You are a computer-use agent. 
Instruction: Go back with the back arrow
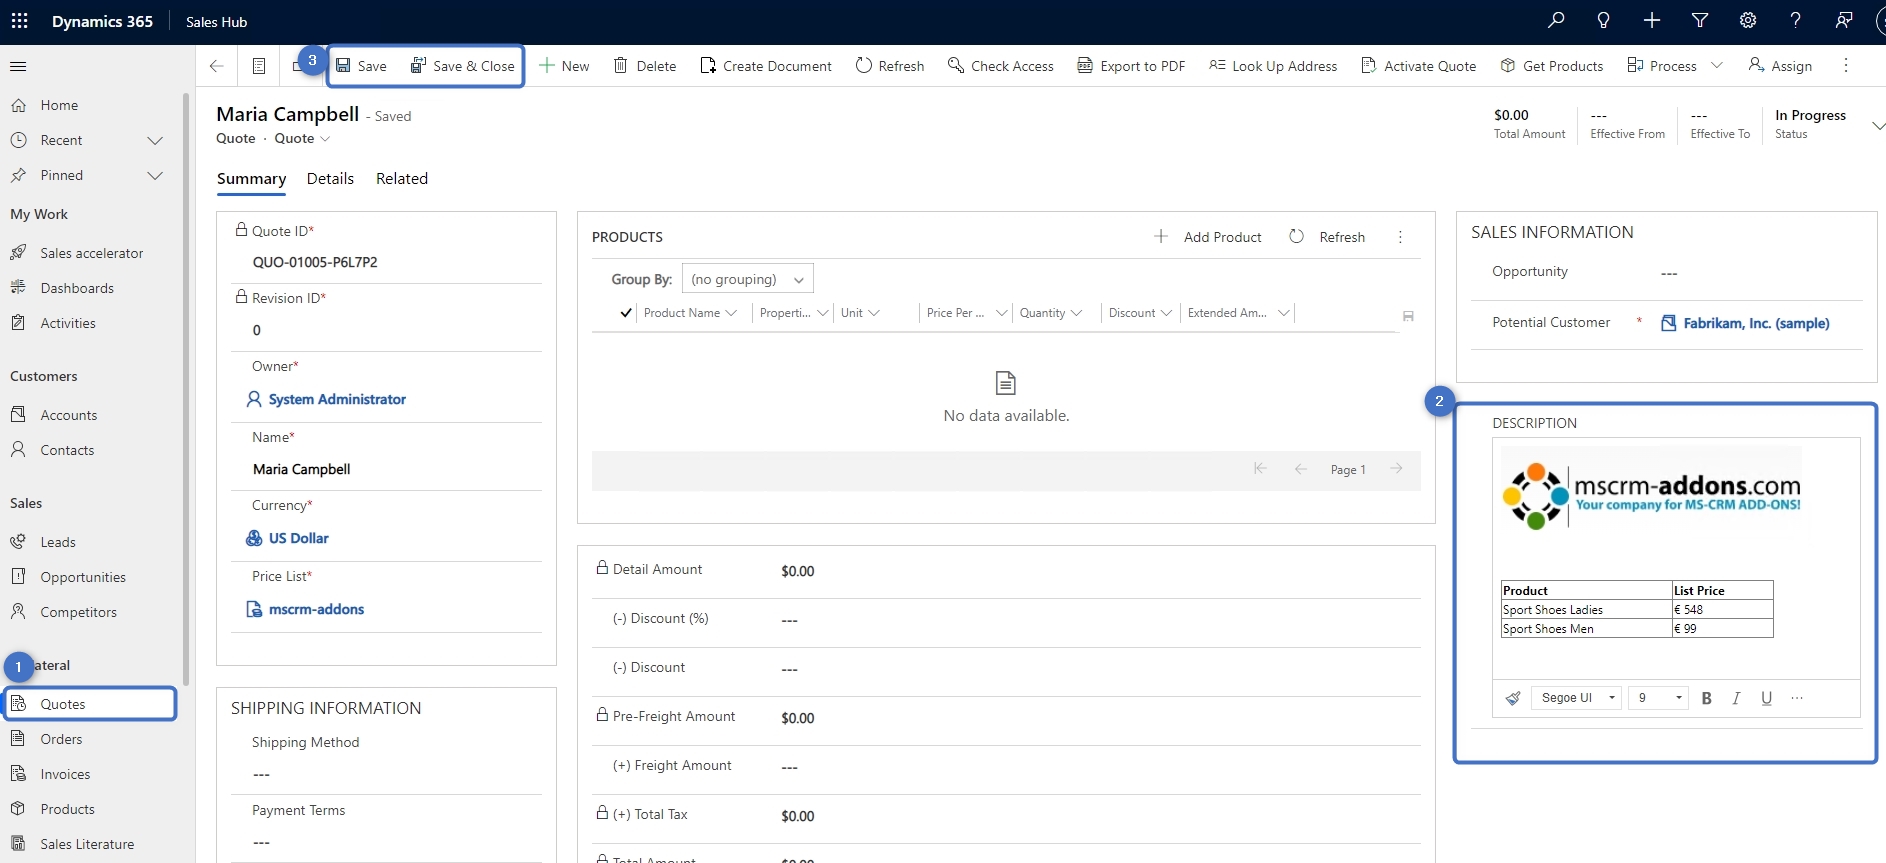click(x=217, y=66)
